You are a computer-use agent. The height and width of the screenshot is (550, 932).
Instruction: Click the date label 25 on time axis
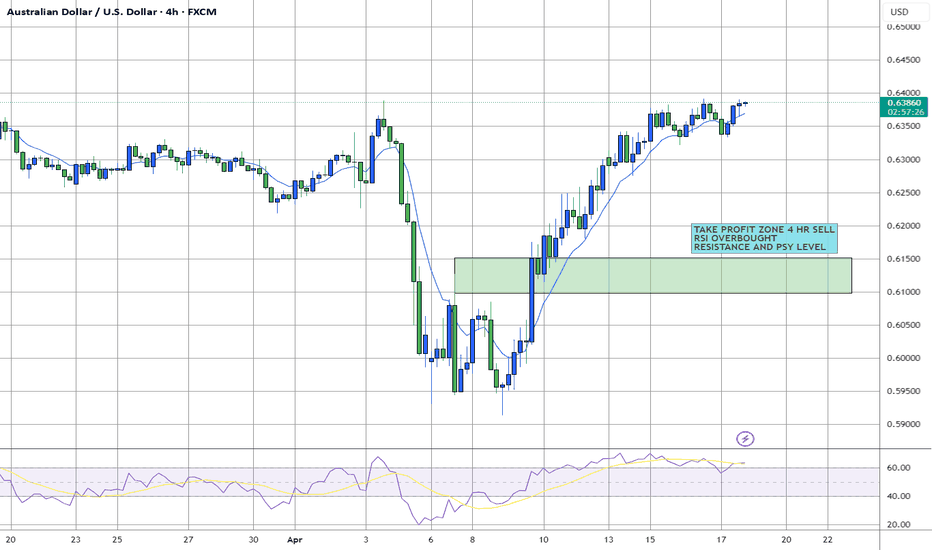click(x=117, y=540)
